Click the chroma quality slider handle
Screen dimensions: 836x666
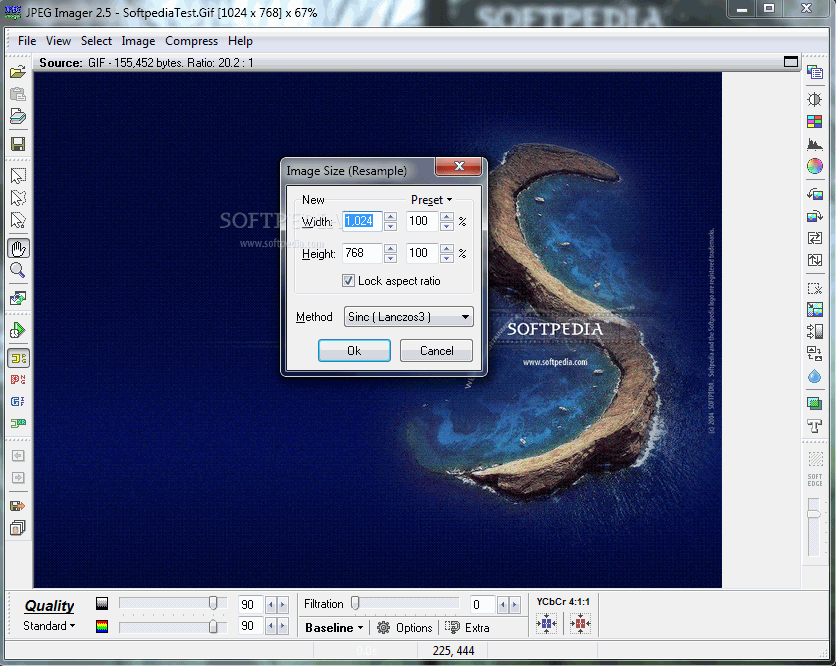click(213, 627)
